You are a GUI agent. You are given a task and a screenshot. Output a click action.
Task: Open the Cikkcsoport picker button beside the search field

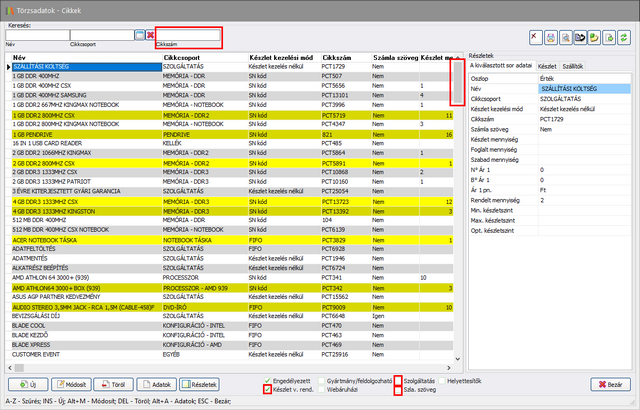click(x=138, y=35)
